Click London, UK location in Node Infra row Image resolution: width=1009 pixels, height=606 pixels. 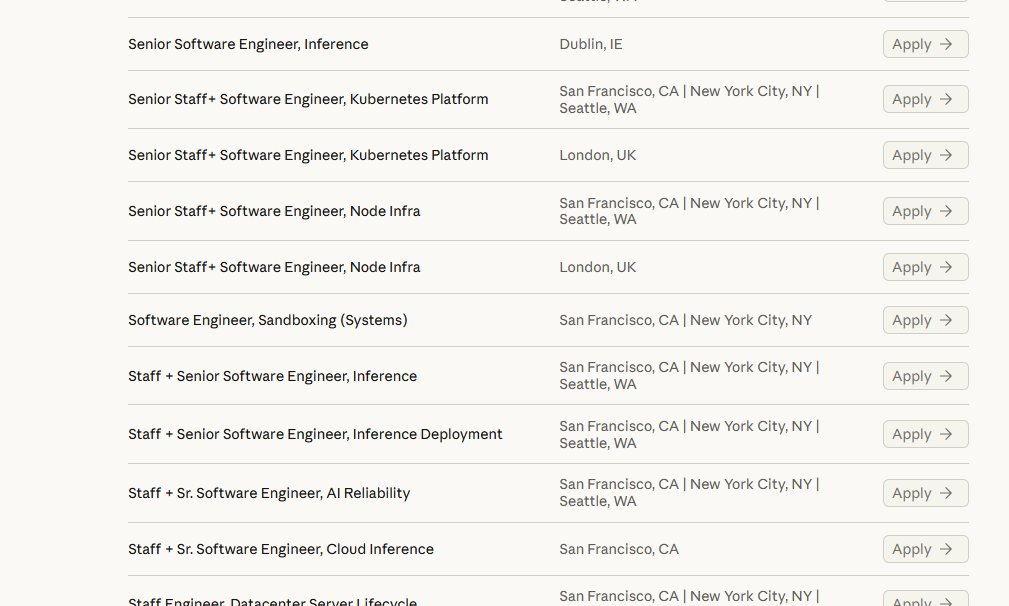pos(597,267)
